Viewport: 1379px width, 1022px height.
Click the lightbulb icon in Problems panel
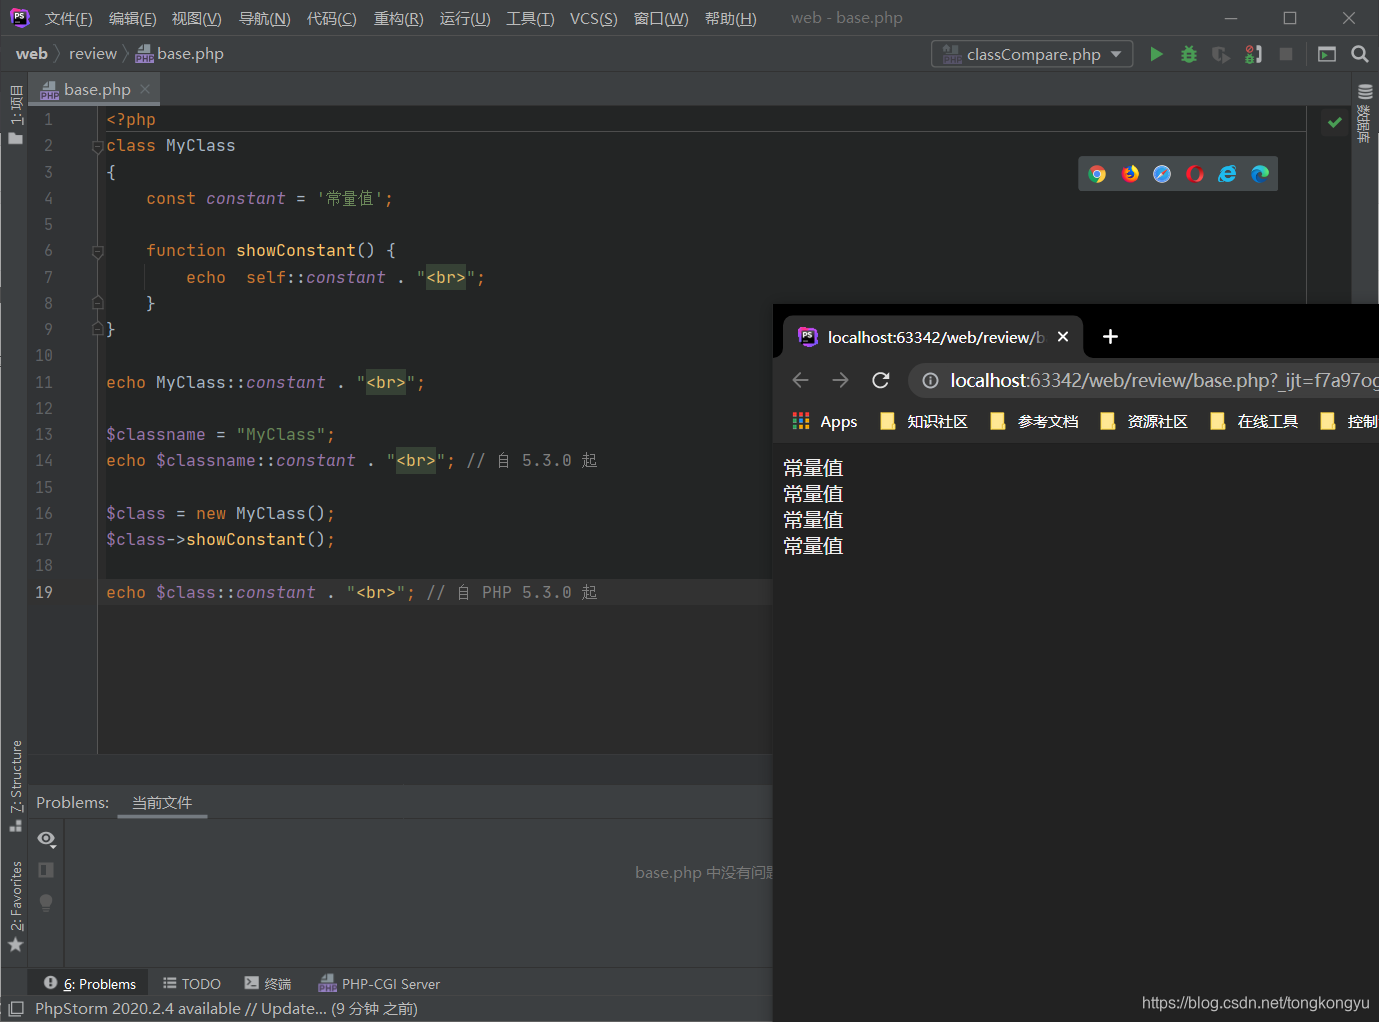[46, 902]
